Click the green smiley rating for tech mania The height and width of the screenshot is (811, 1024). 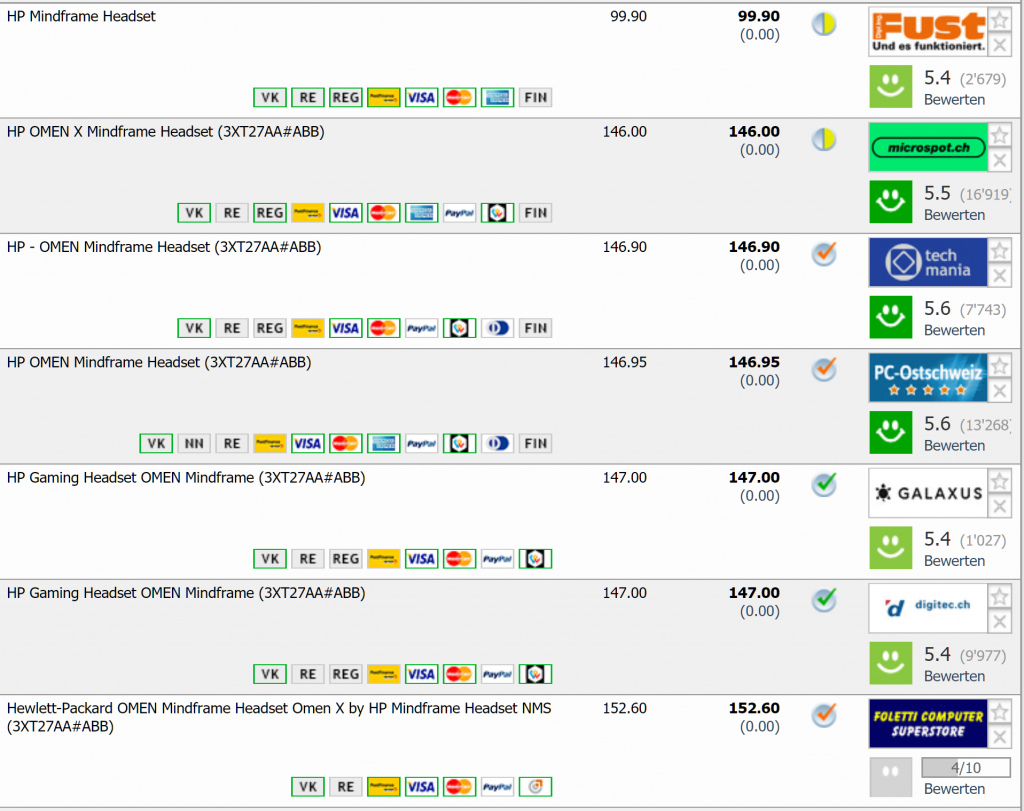pos(890,317)
